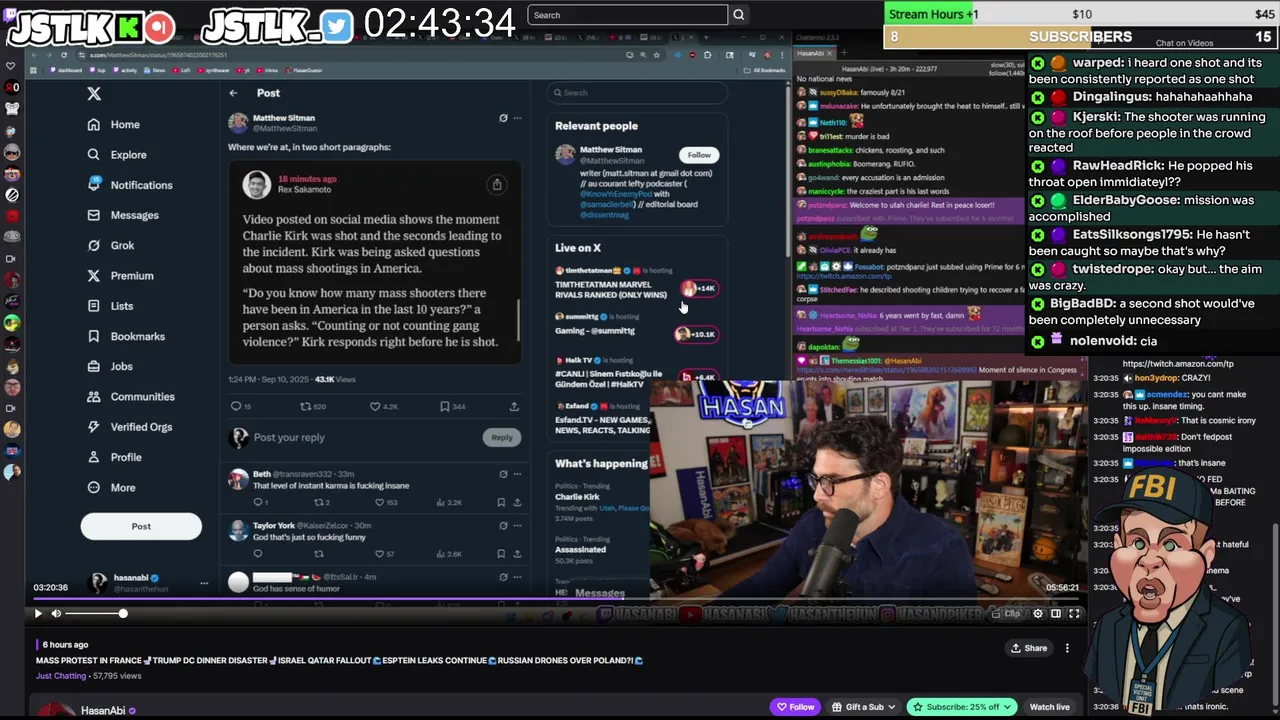Go back with the arrow beside the Post heading
The image size is (1280, 720).
(x=233, y=93)
